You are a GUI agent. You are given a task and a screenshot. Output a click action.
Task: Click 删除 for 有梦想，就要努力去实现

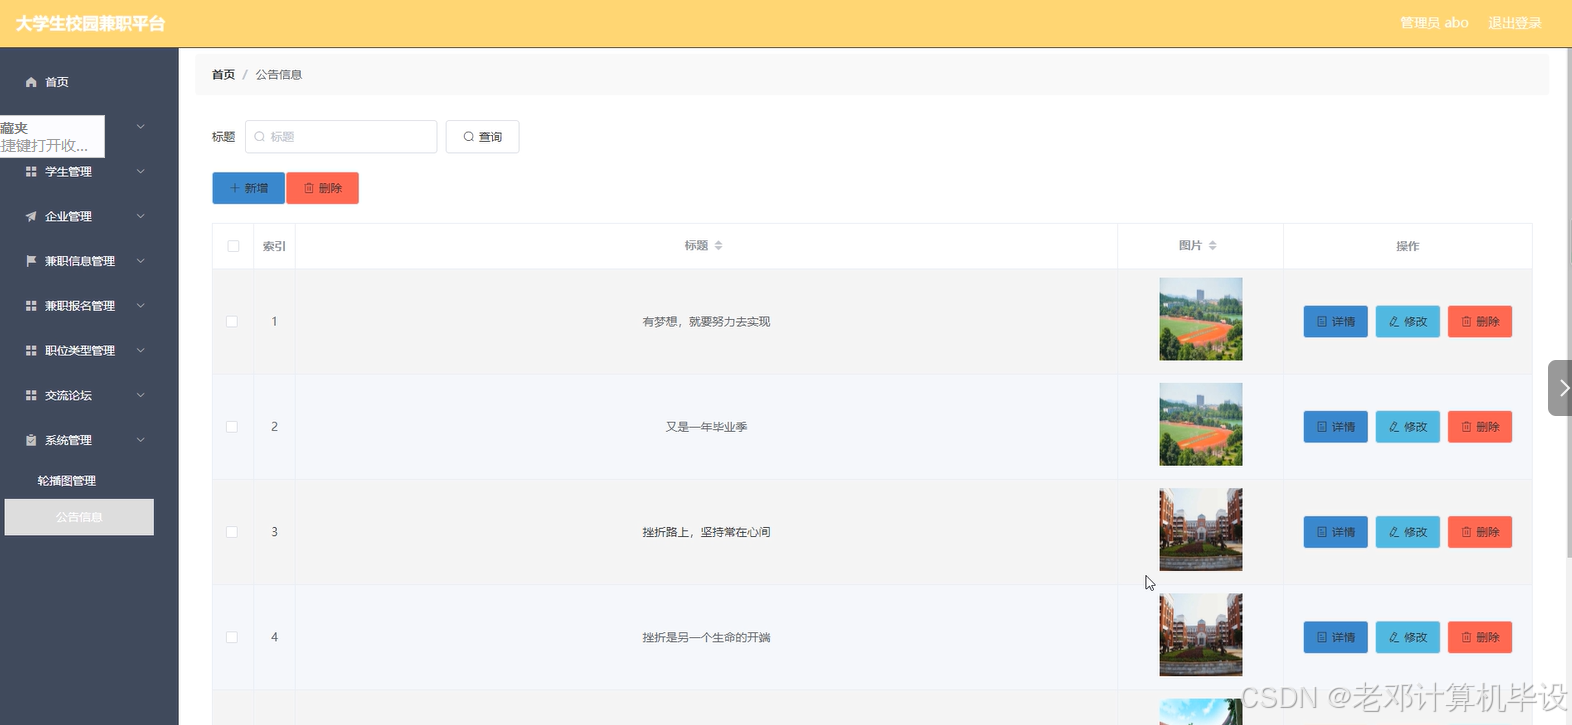tap(1480, 322)
